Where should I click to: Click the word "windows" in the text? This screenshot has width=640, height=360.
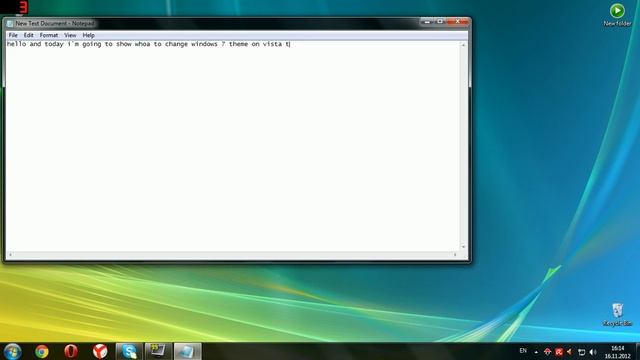click(x=204, y=44)
